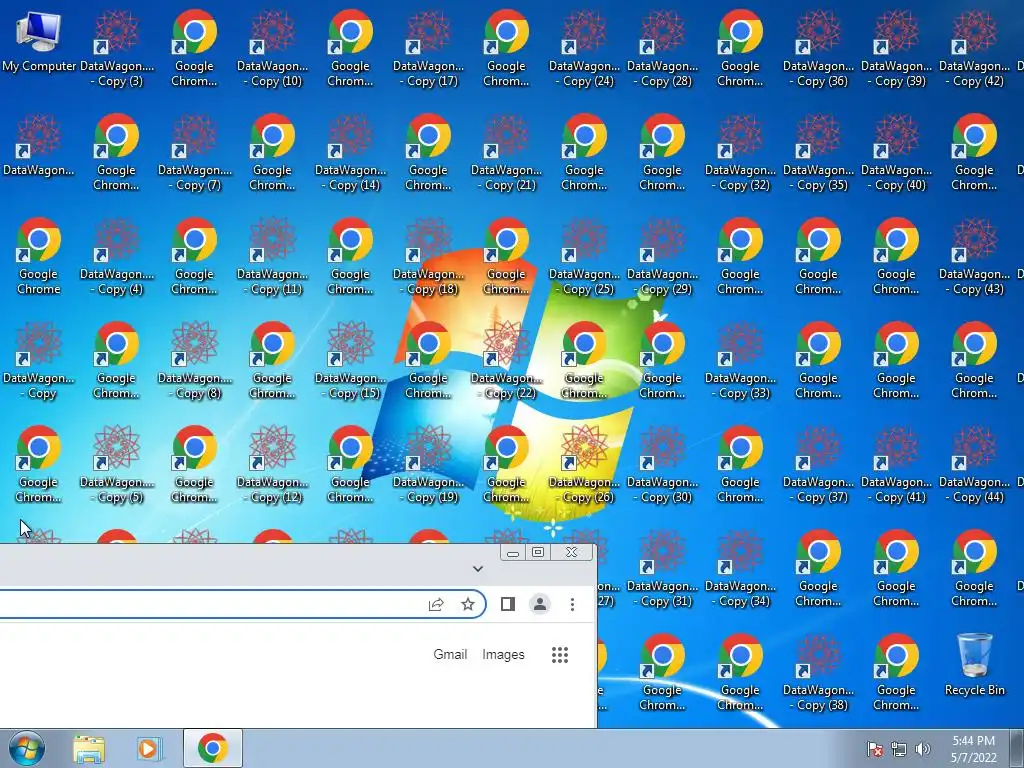Viewport: 1024px width, 768px height.
Task: Open Action Center flag in tray
Action: [x=875, y=749]
